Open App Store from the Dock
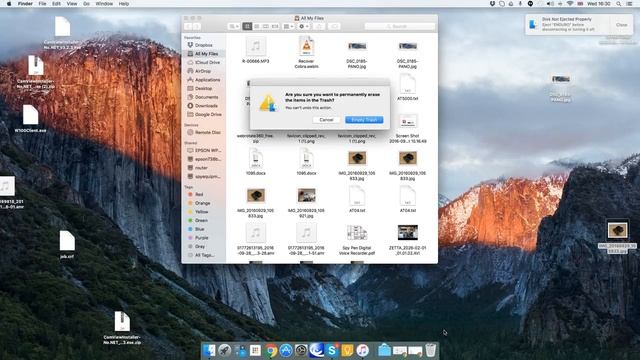640x360 pixels. point(286,350)
